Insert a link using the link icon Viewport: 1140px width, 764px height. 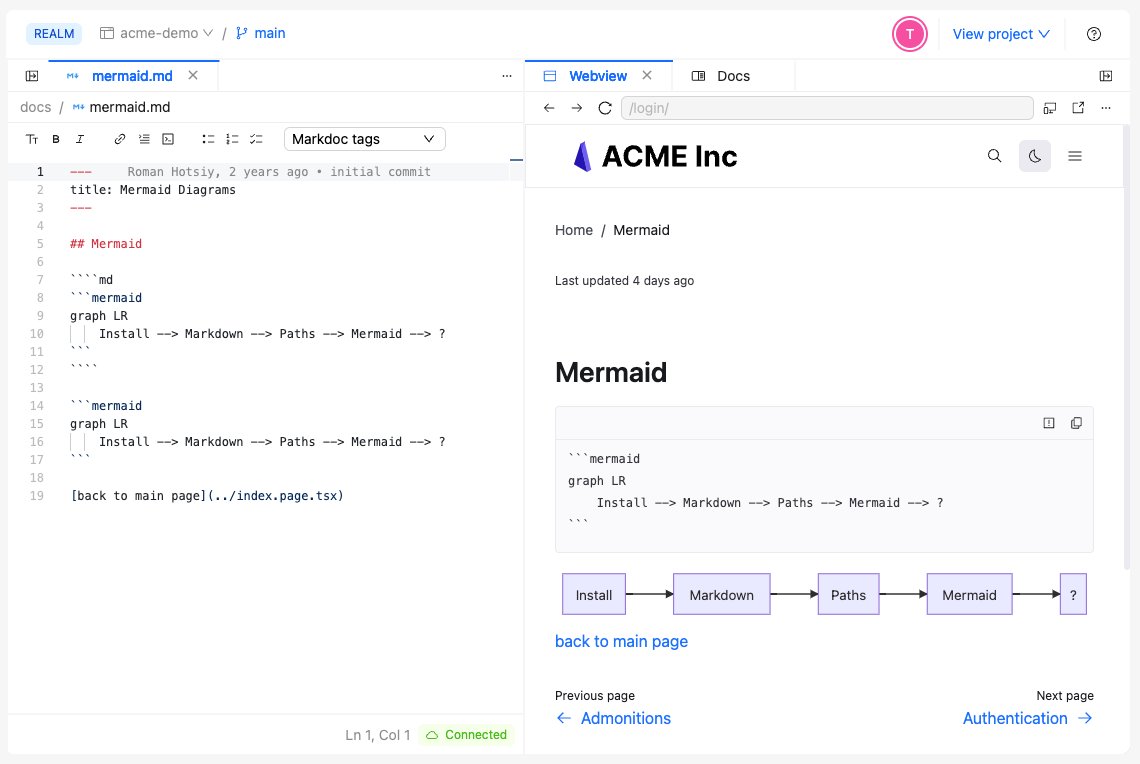120,139
